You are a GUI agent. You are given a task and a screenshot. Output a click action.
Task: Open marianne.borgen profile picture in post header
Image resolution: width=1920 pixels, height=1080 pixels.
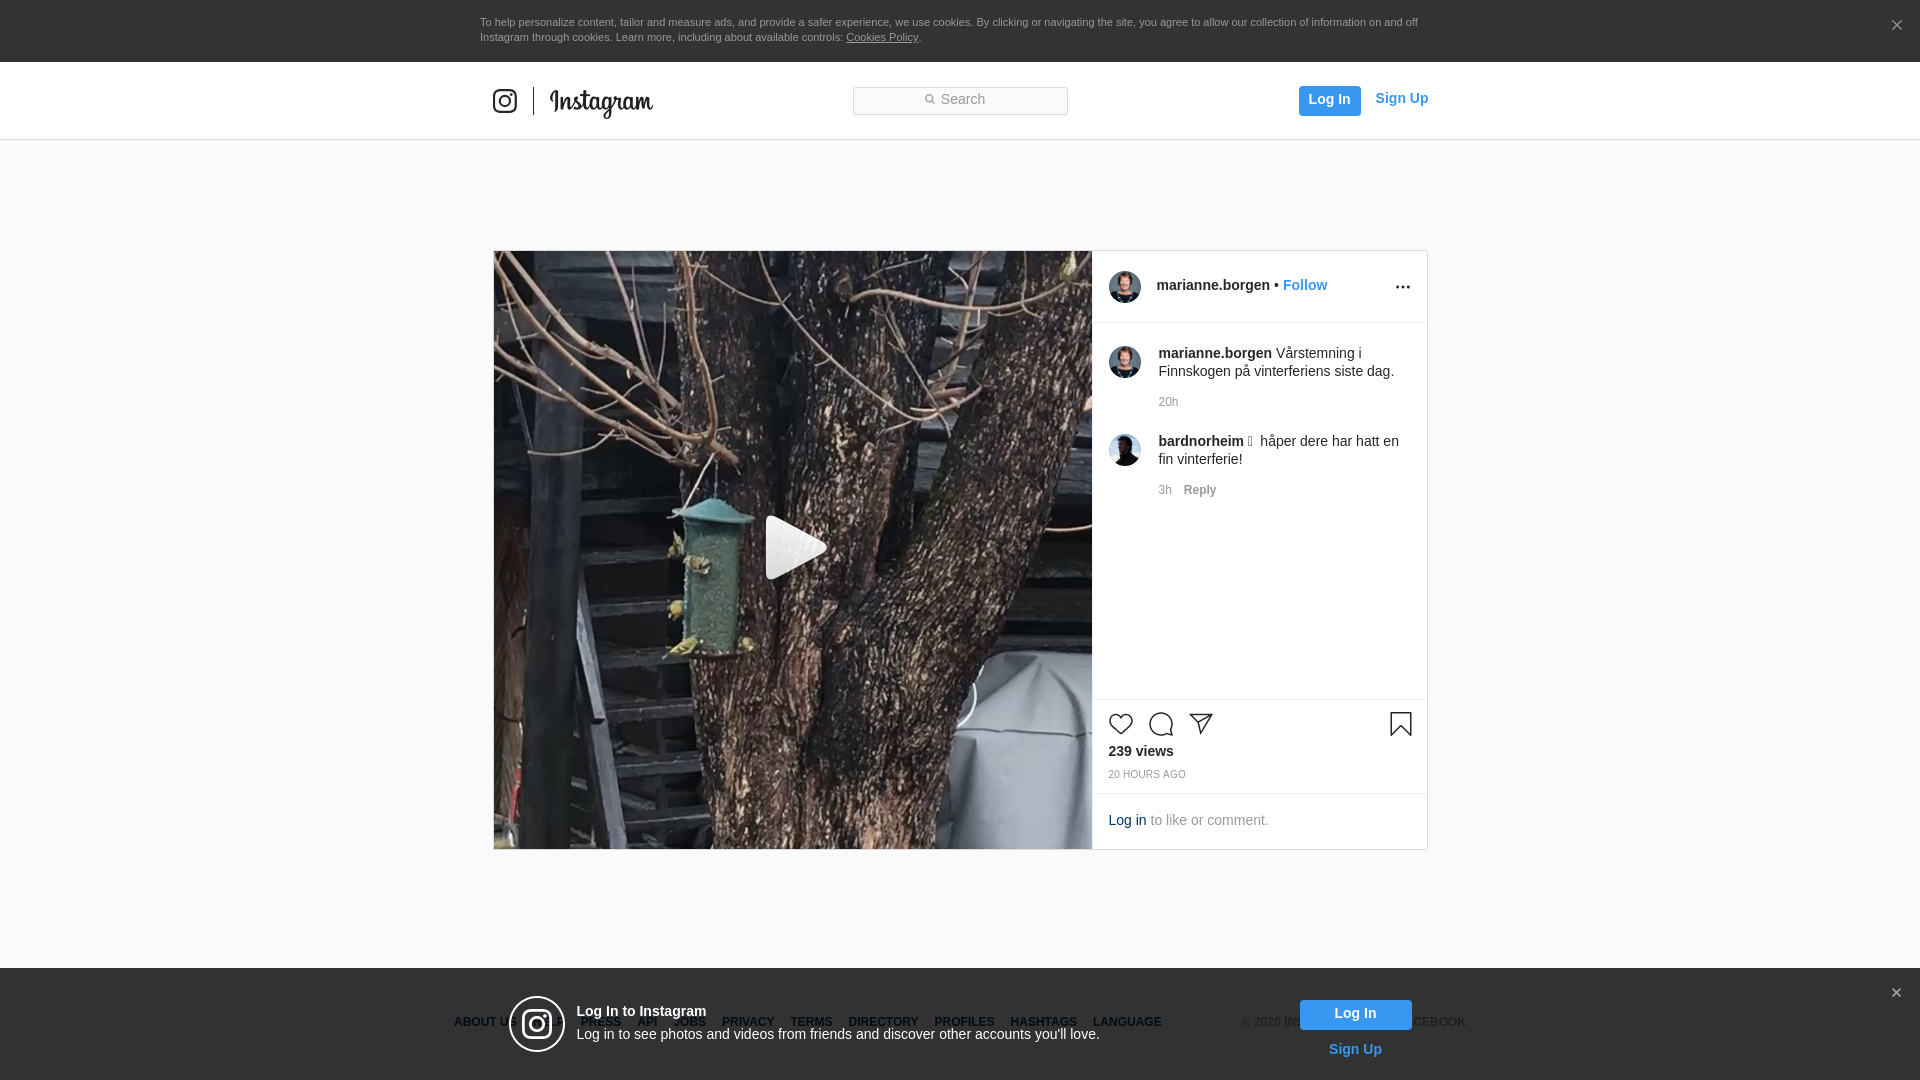pyautogui.click(x=1125, y=287)
